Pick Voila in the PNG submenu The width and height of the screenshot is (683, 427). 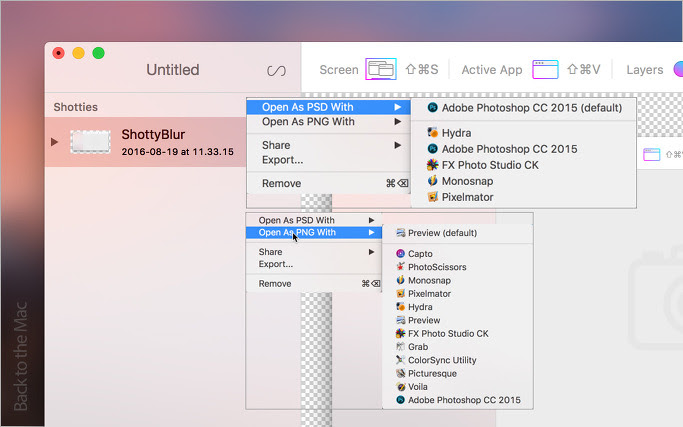click(457, 387)
